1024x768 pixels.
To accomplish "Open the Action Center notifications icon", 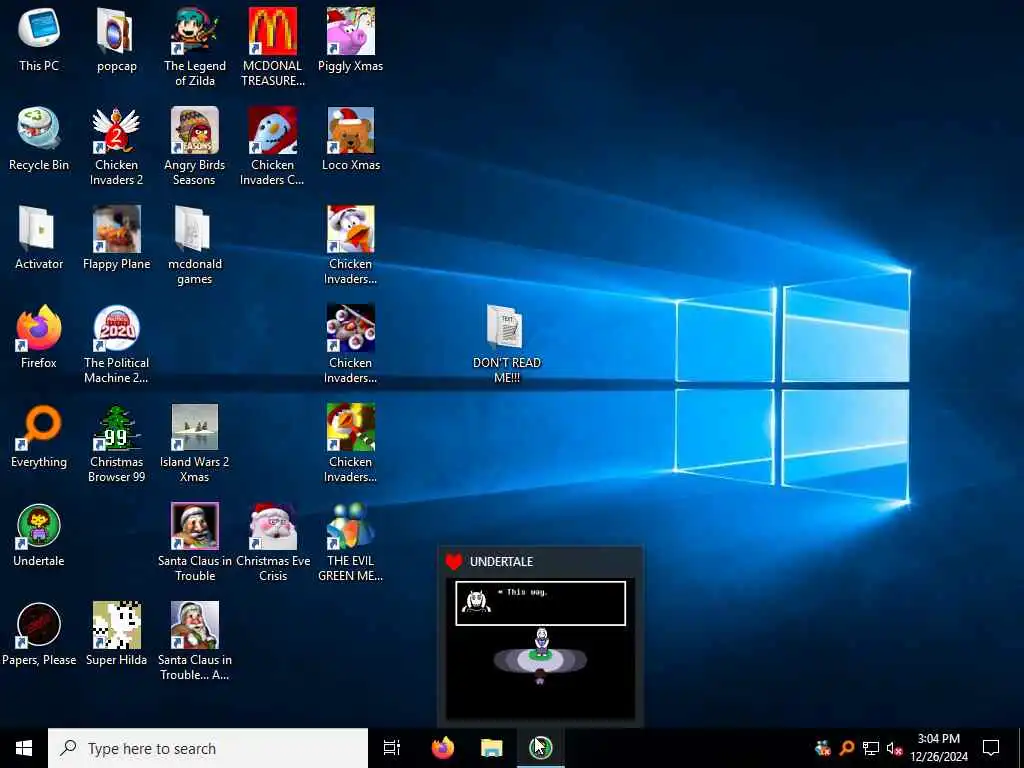I will point(991,748).
